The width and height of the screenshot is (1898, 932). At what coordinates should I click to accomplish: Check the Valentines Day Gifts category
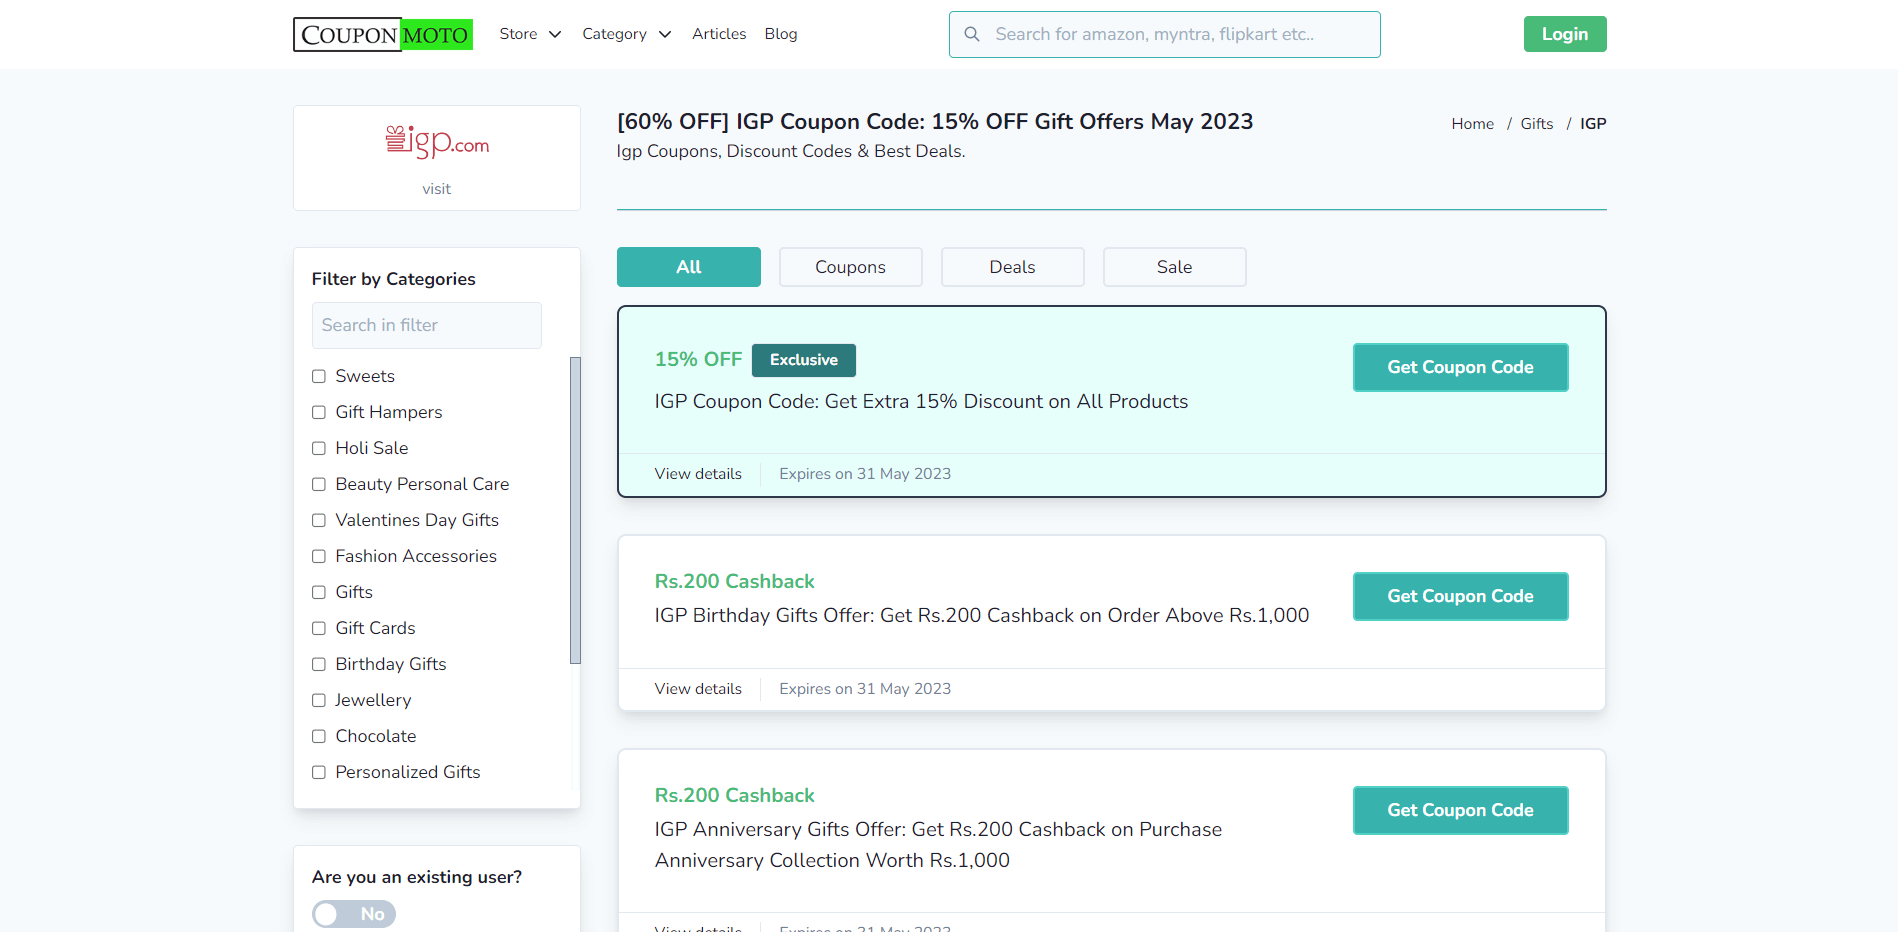click(x=319, y=520)
